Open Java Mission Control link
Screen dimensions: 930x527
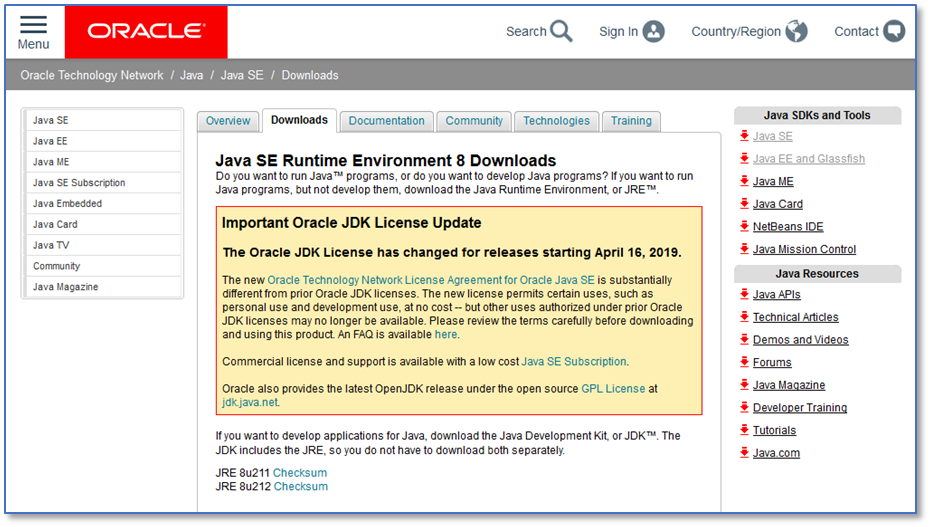point(804,249)
